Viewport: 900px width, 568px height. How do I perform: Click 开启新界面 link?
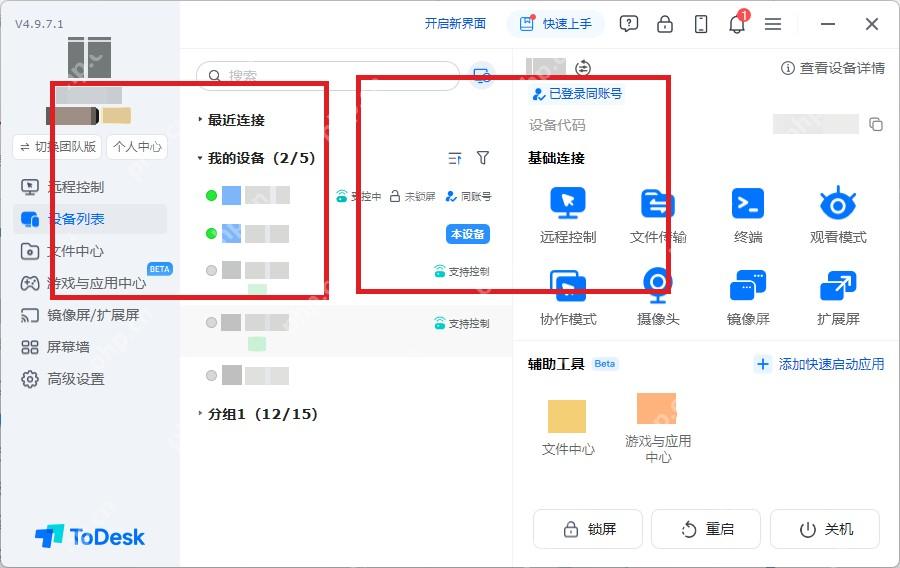point(455,24)
